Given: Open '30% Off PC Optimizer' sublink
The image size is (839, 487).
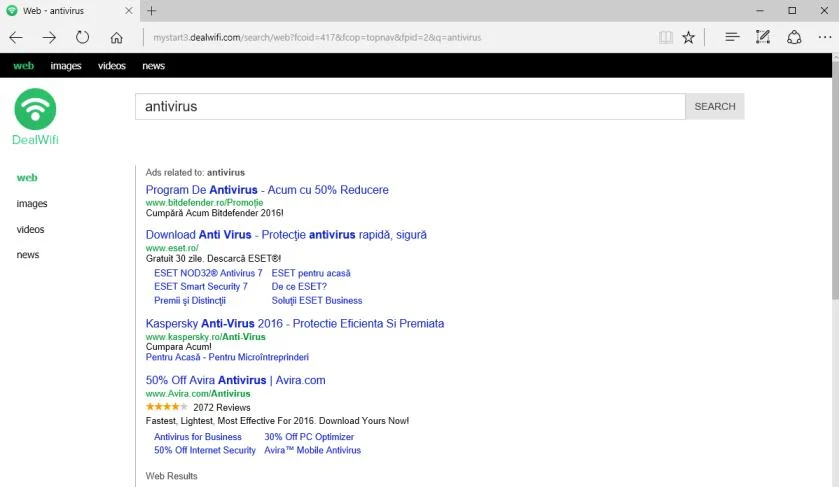Looking at the screenshot, I should point(309,437).
